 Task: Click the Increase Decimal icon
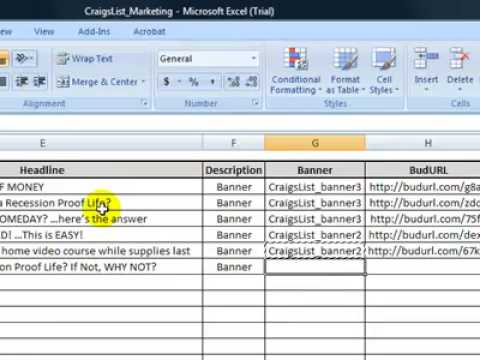pos(233,81)
